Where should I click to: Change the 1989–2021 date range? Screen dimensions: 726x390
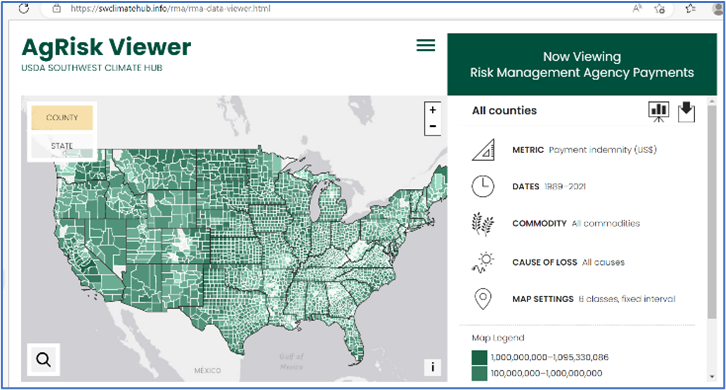coord(565,187)
